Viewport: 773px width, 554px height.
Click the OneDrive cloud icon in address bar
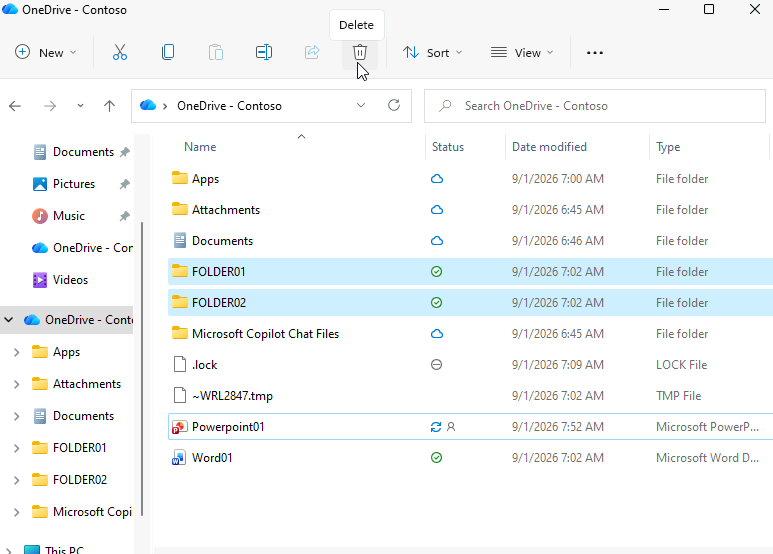point(147,105)
